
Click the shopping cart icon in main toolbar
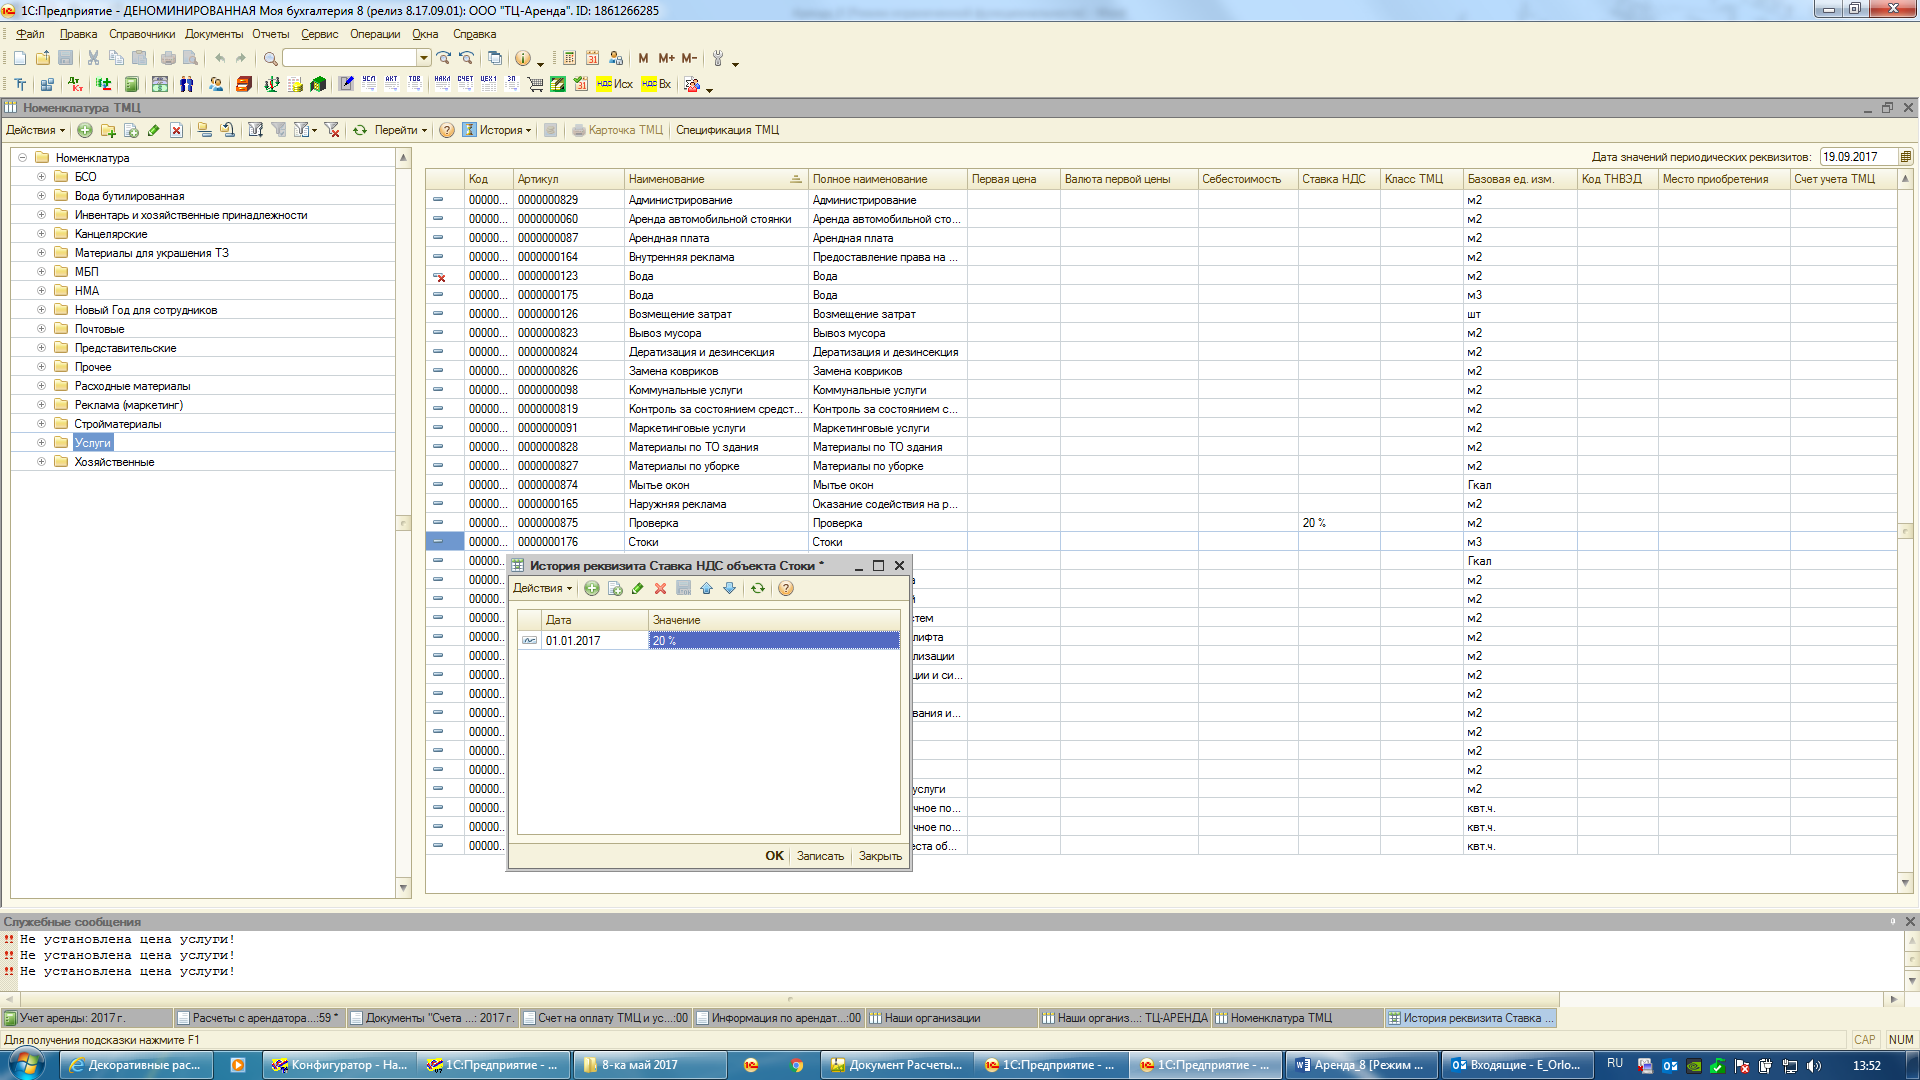[x=535, y=85]
